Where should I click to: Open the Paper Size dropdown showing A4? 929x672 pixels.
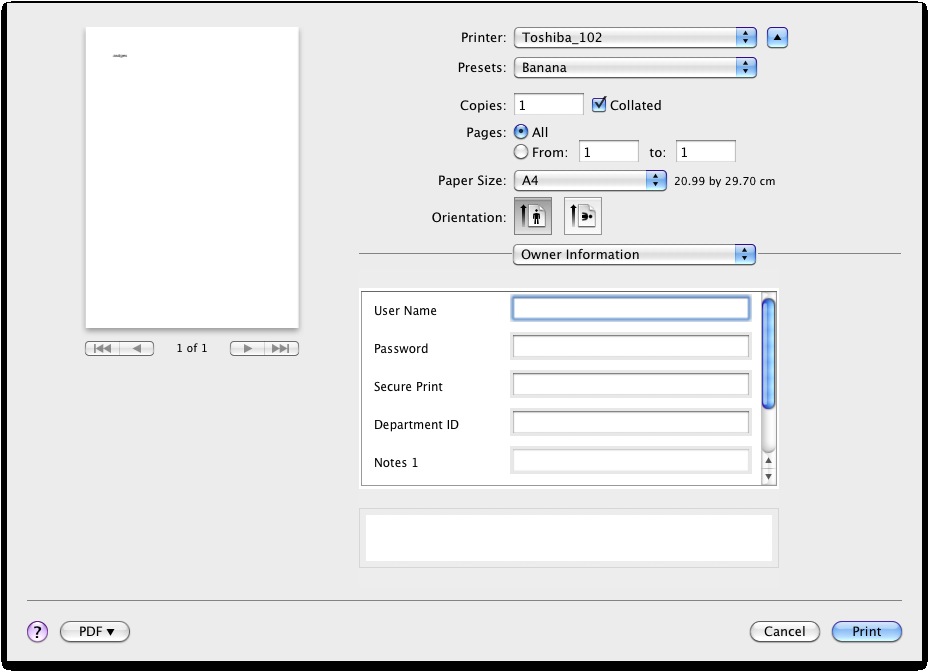pos(590,181)
